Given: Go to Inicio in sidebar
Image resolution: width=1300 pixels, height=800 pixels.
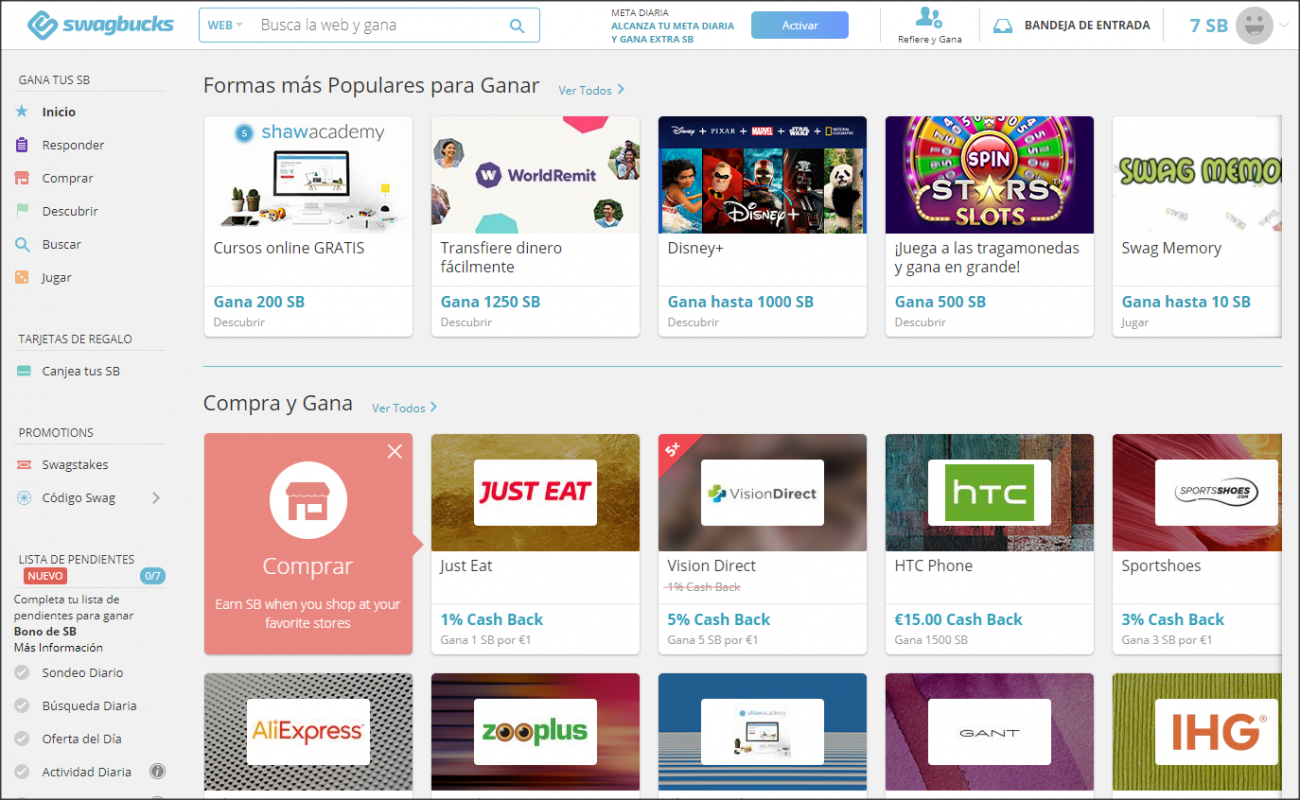Looking at the screenshot, I should pos(59,112).
